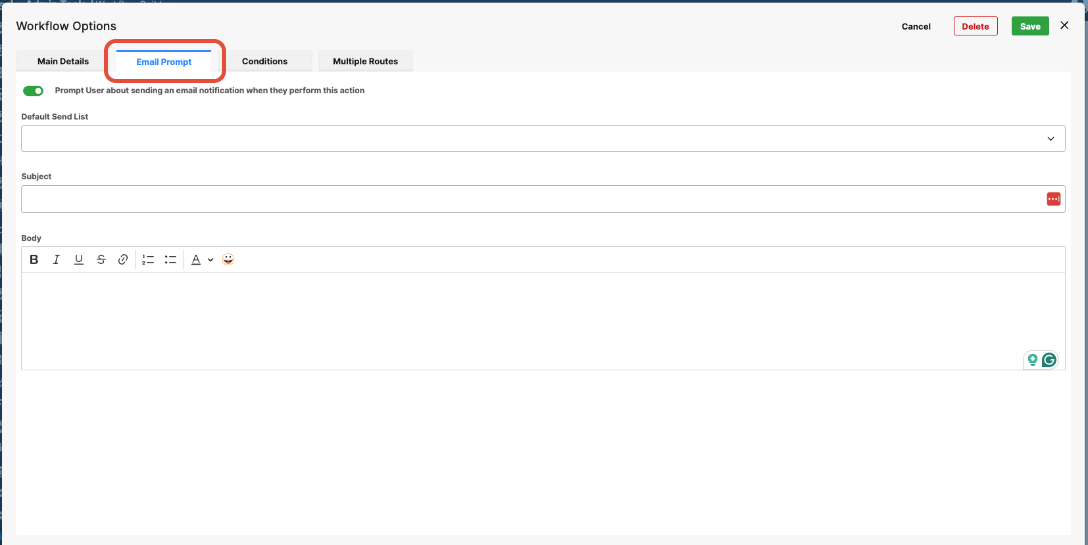Expand the text color dropdown arrow
Screen dimensions: 1088x545
click(210, 260)
